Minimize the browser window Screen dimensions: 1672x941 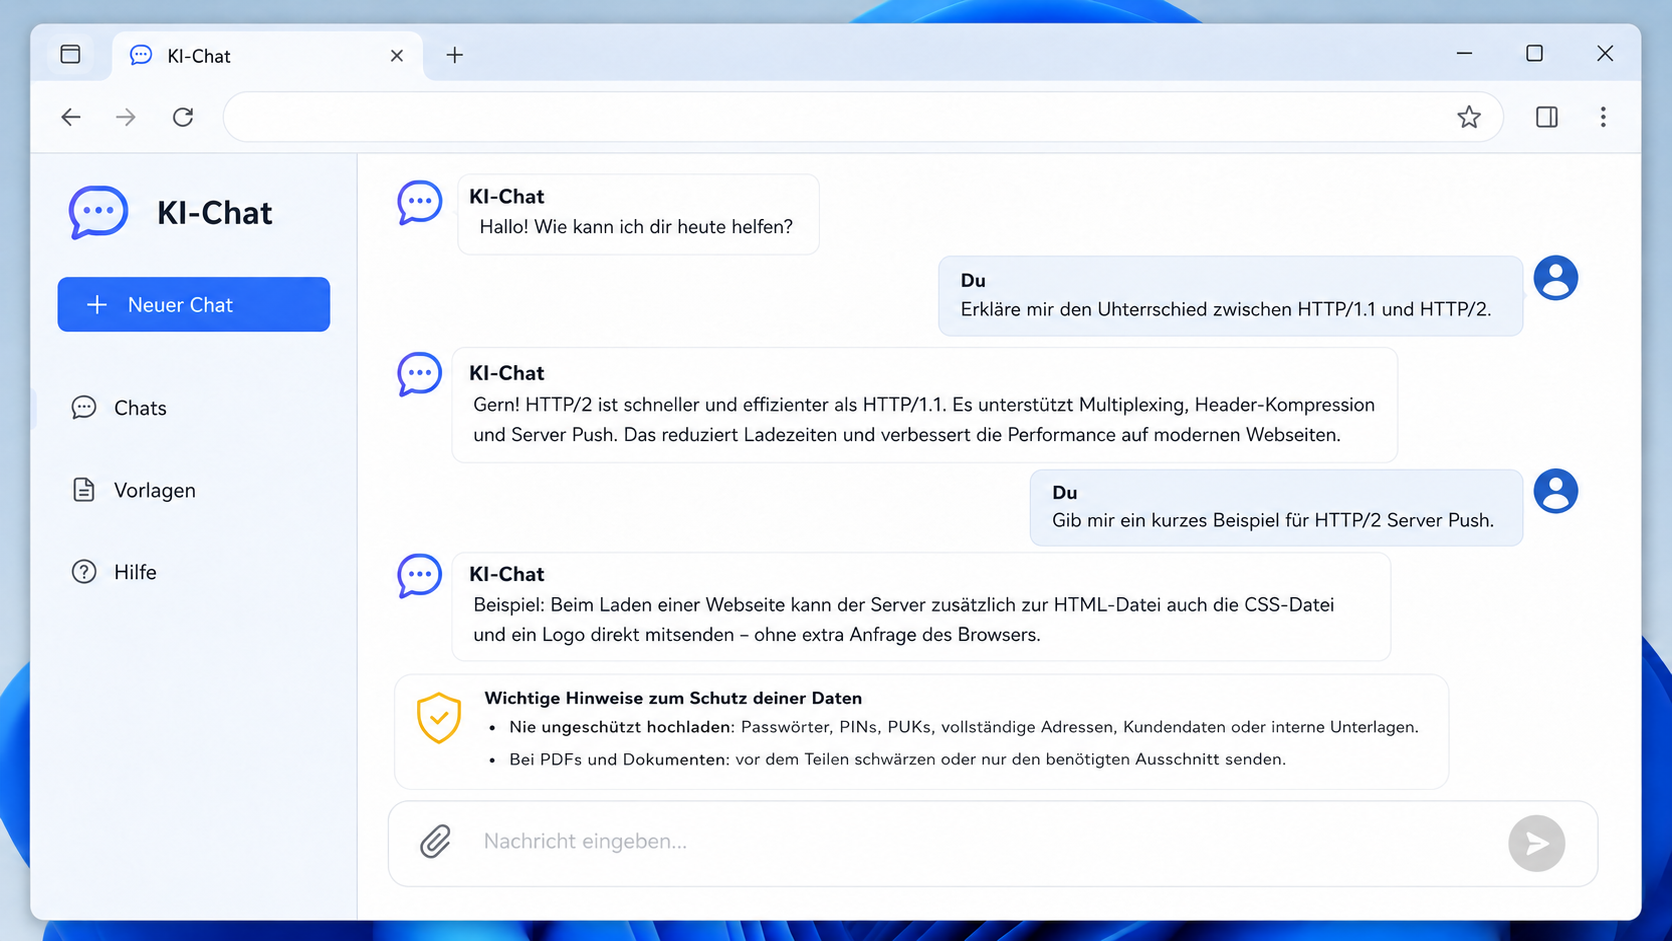[x=1464, y=54]
